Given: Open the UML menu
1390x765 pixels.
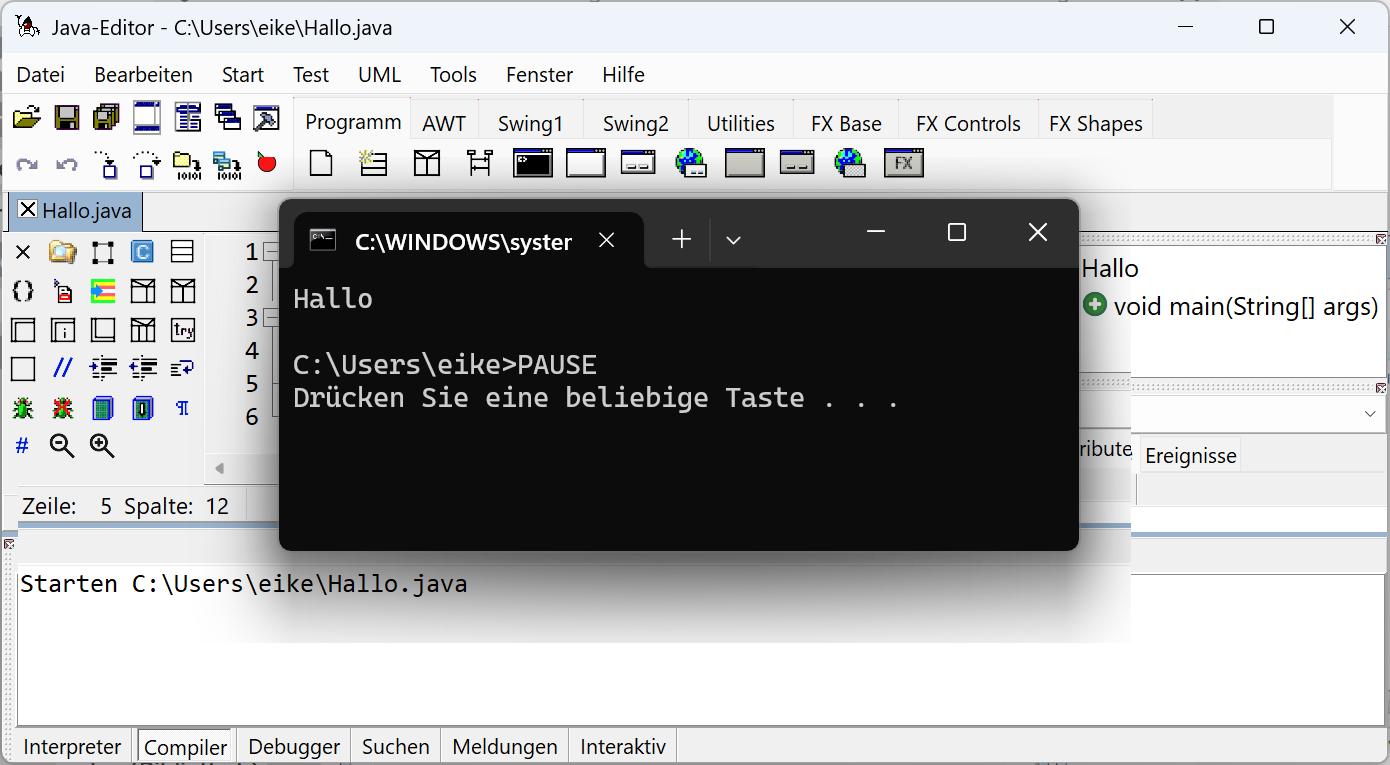Looking at the screenshot, I should (x=379, y=75).
